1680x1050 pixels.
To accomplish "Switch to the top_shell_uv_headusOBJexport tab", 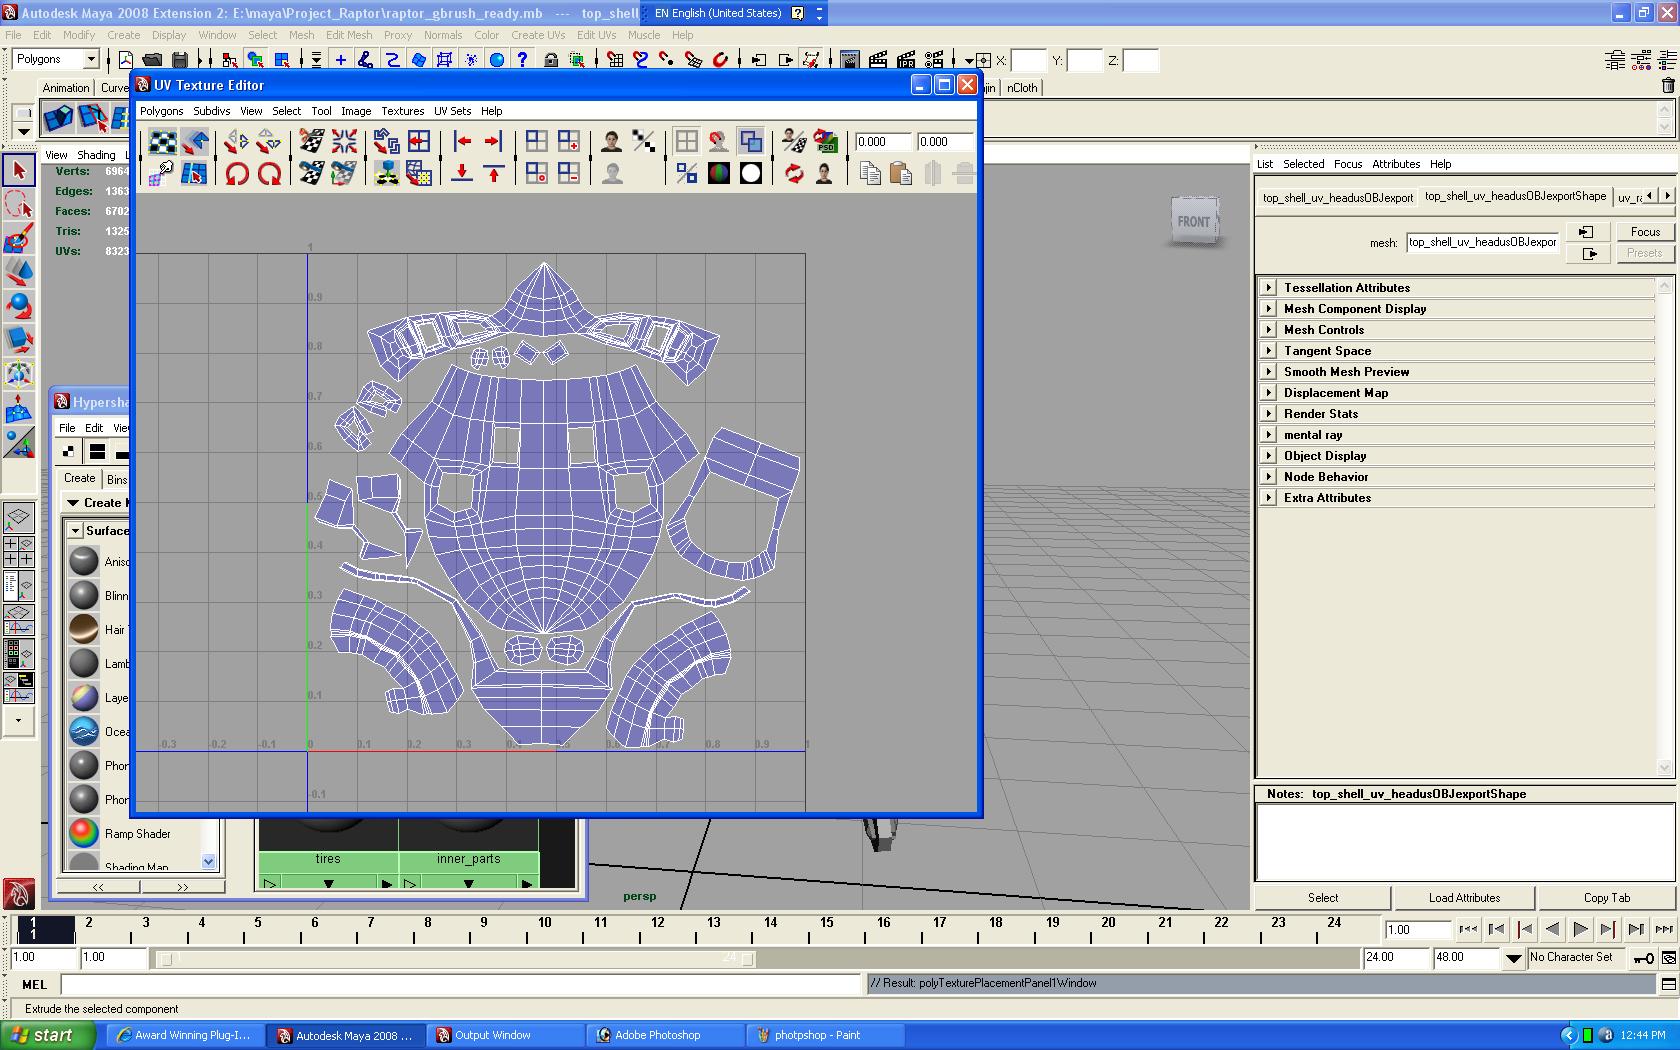I will point(1337,197).
